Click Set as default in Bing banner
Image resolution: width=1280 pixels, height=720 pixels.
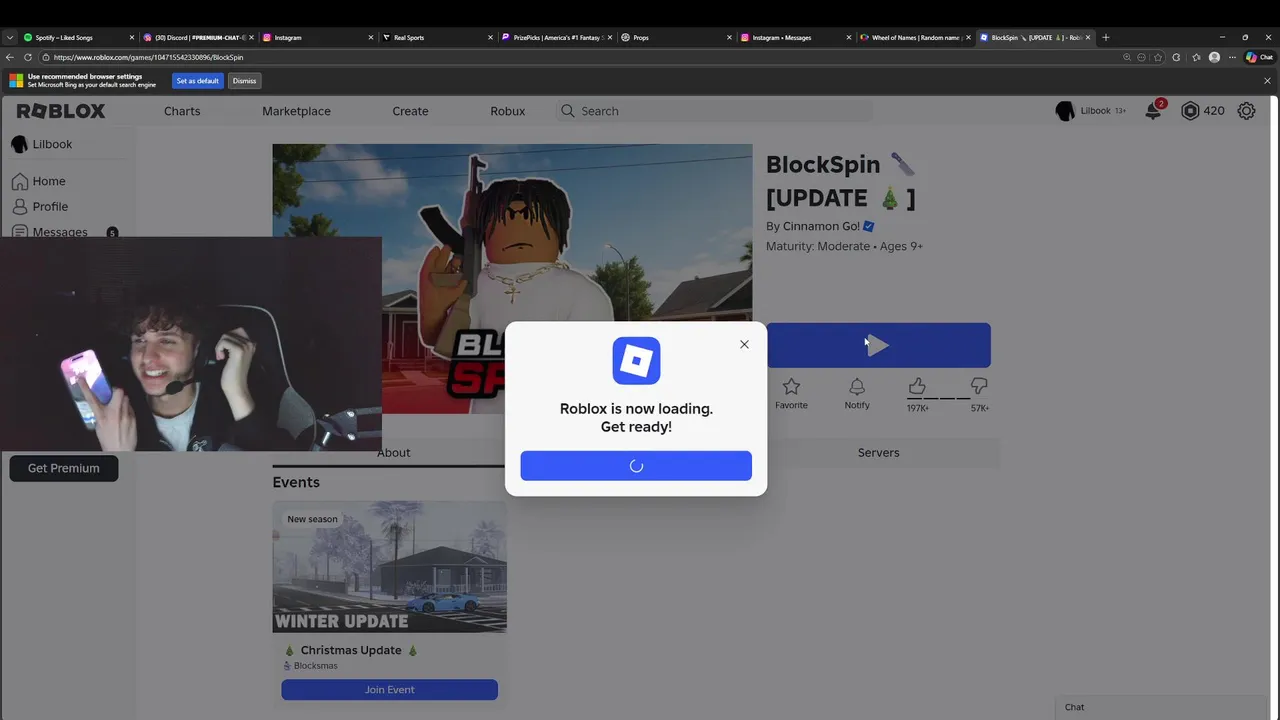198,81
